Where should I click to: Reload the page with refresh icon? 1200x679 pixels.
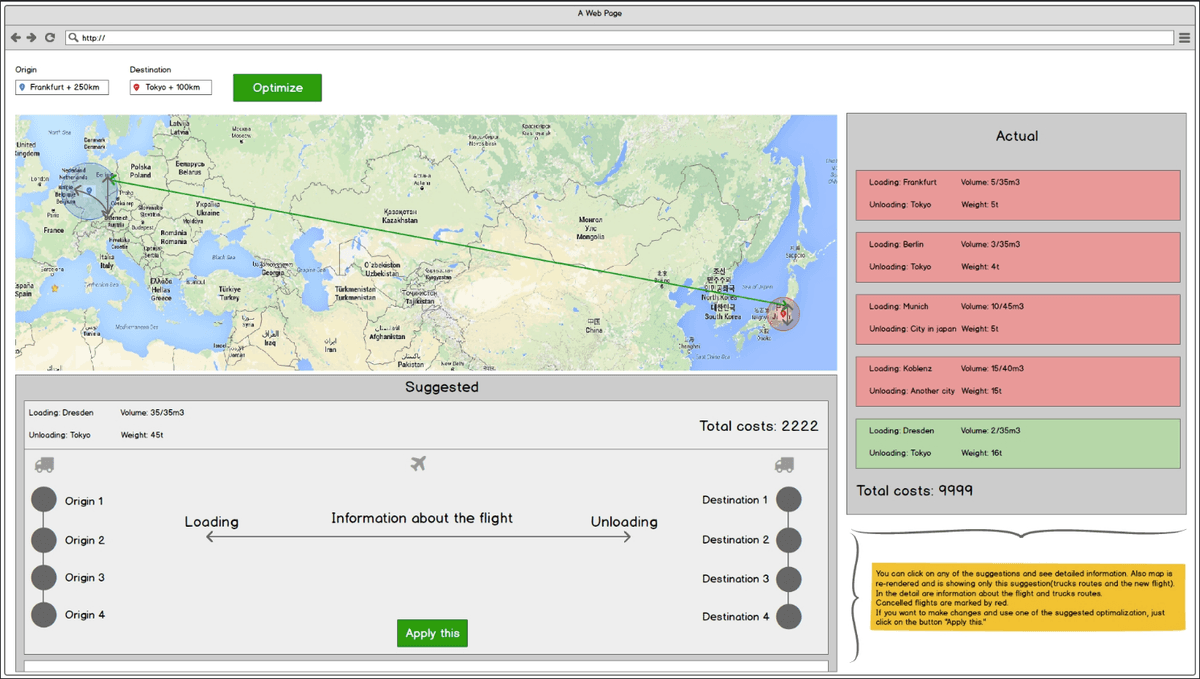tap(49, 38)
